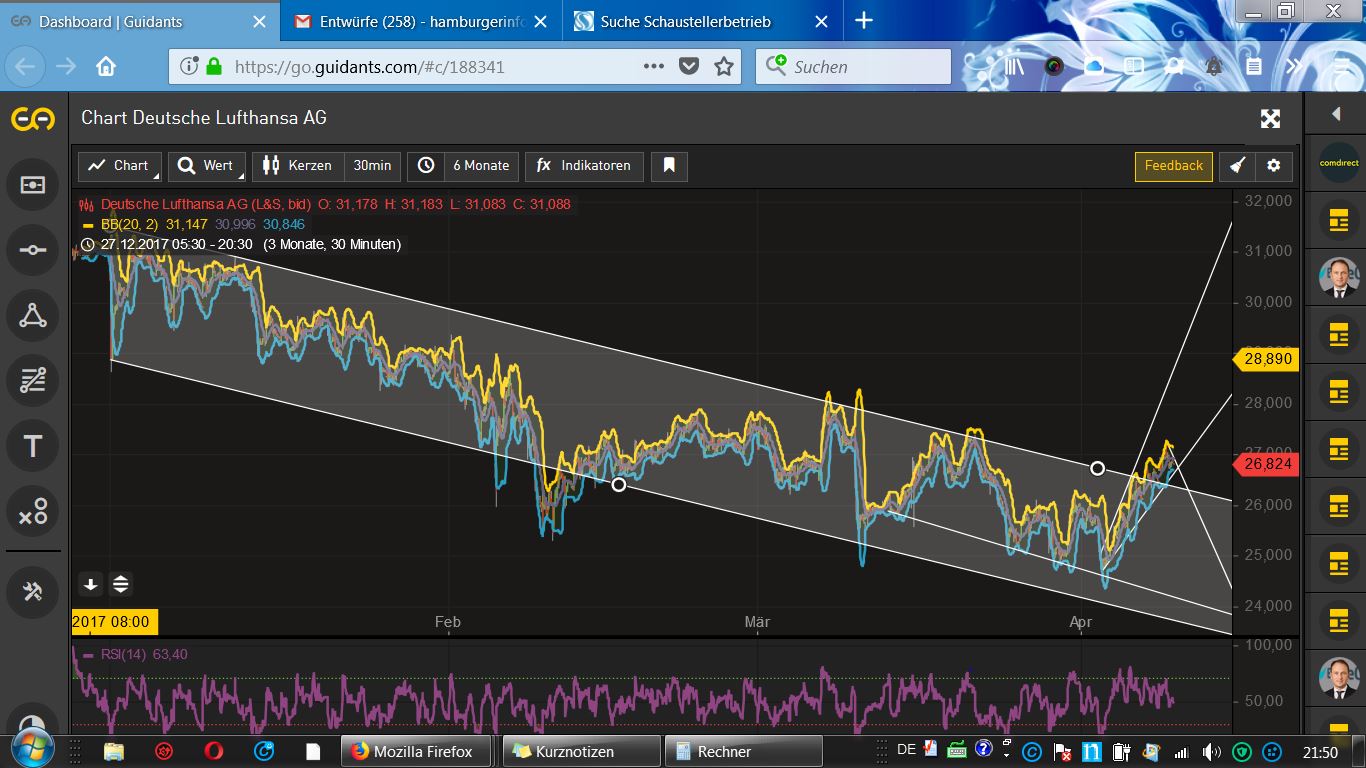Change the 30min interval setting

click(372, 166)
